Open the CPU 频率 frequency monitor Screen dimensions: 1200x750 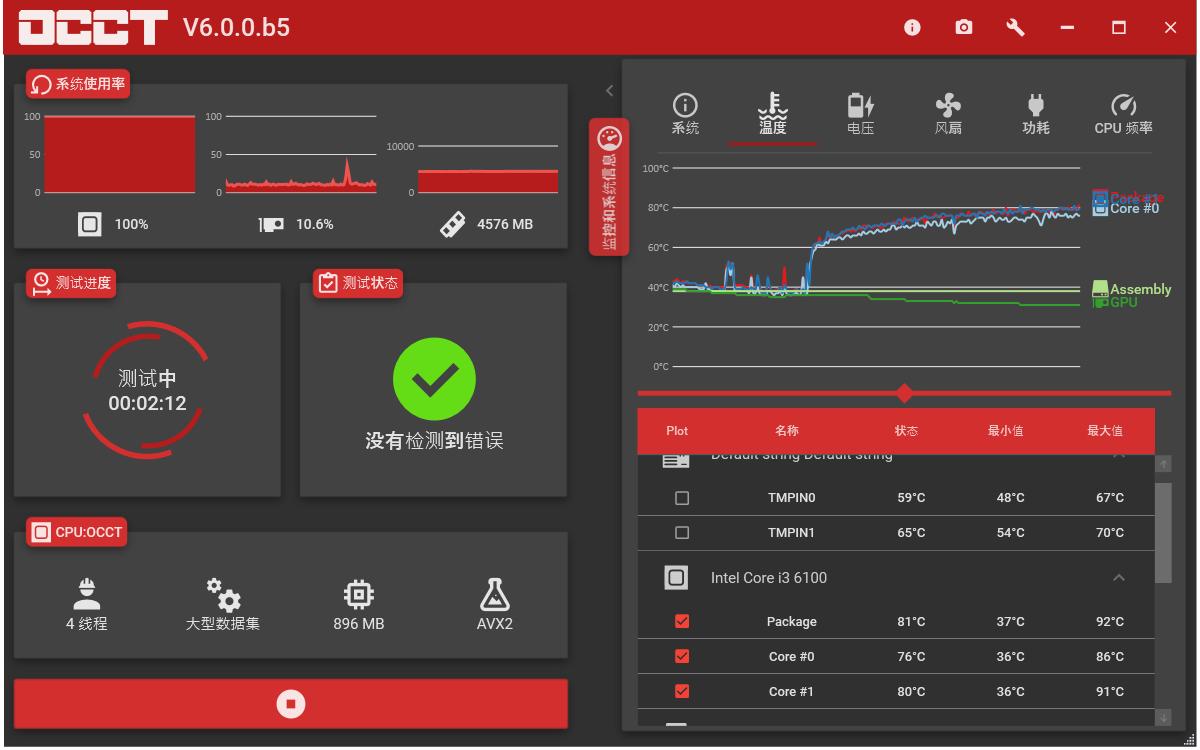pos(1122,110)
